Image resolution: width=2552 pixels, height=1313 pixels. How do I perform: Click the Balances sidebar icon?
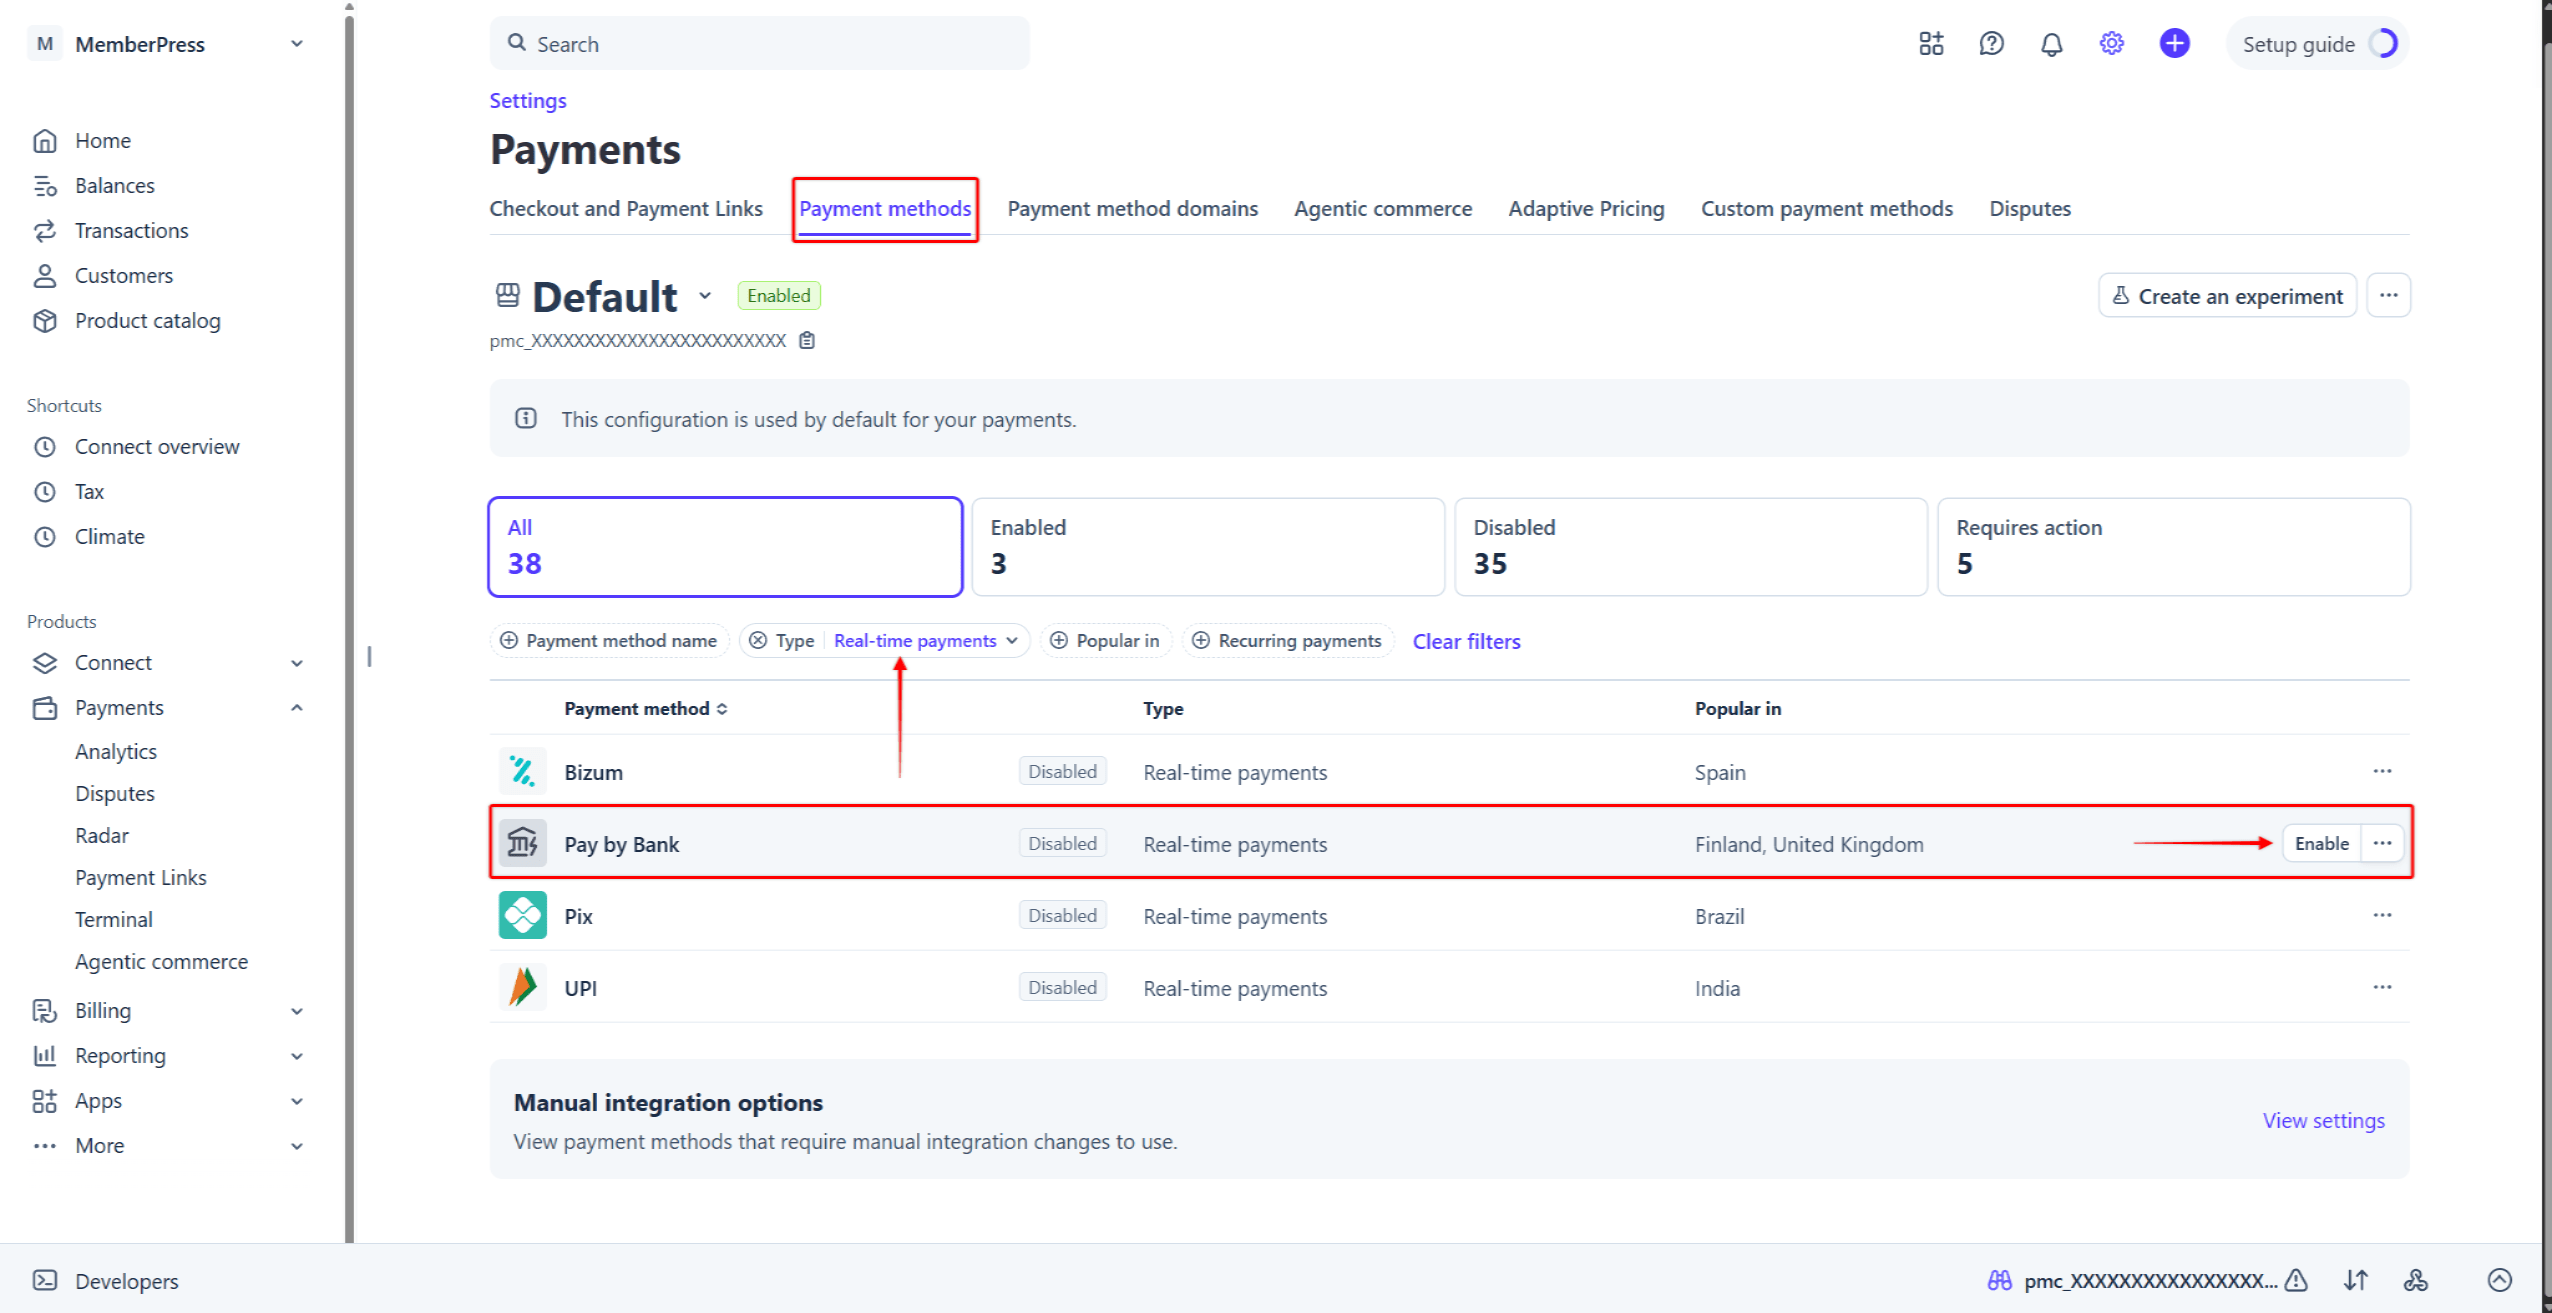tap(45, 186)
